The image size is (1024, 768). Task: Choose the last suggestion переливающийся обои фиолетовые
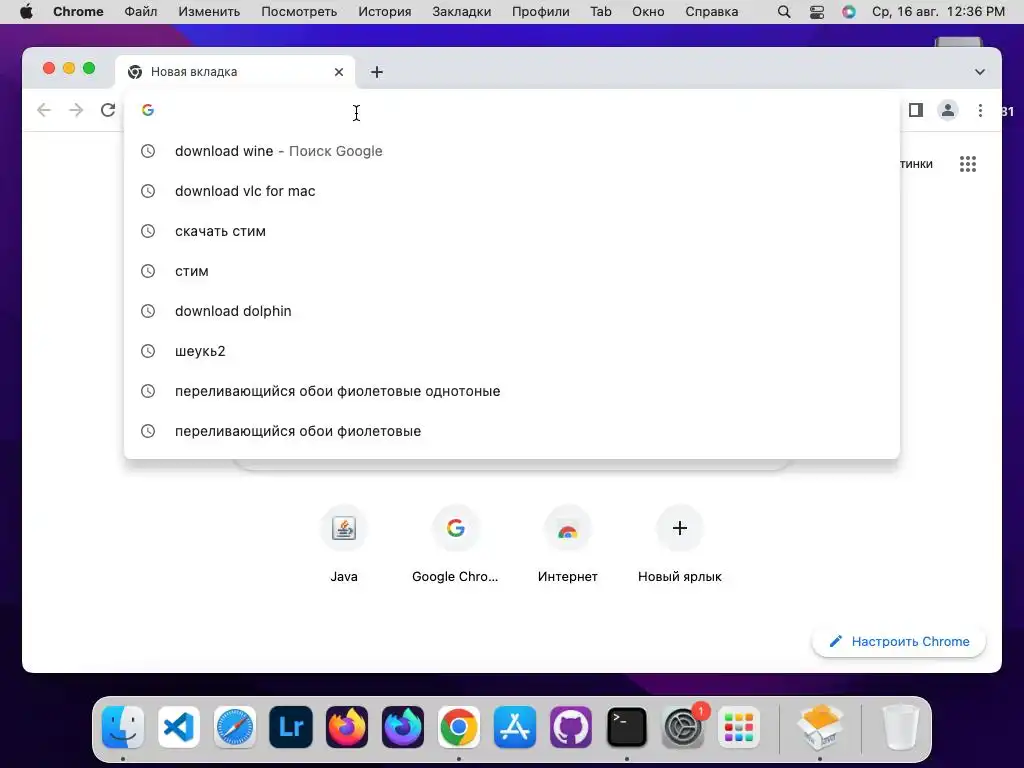[512, 431]
